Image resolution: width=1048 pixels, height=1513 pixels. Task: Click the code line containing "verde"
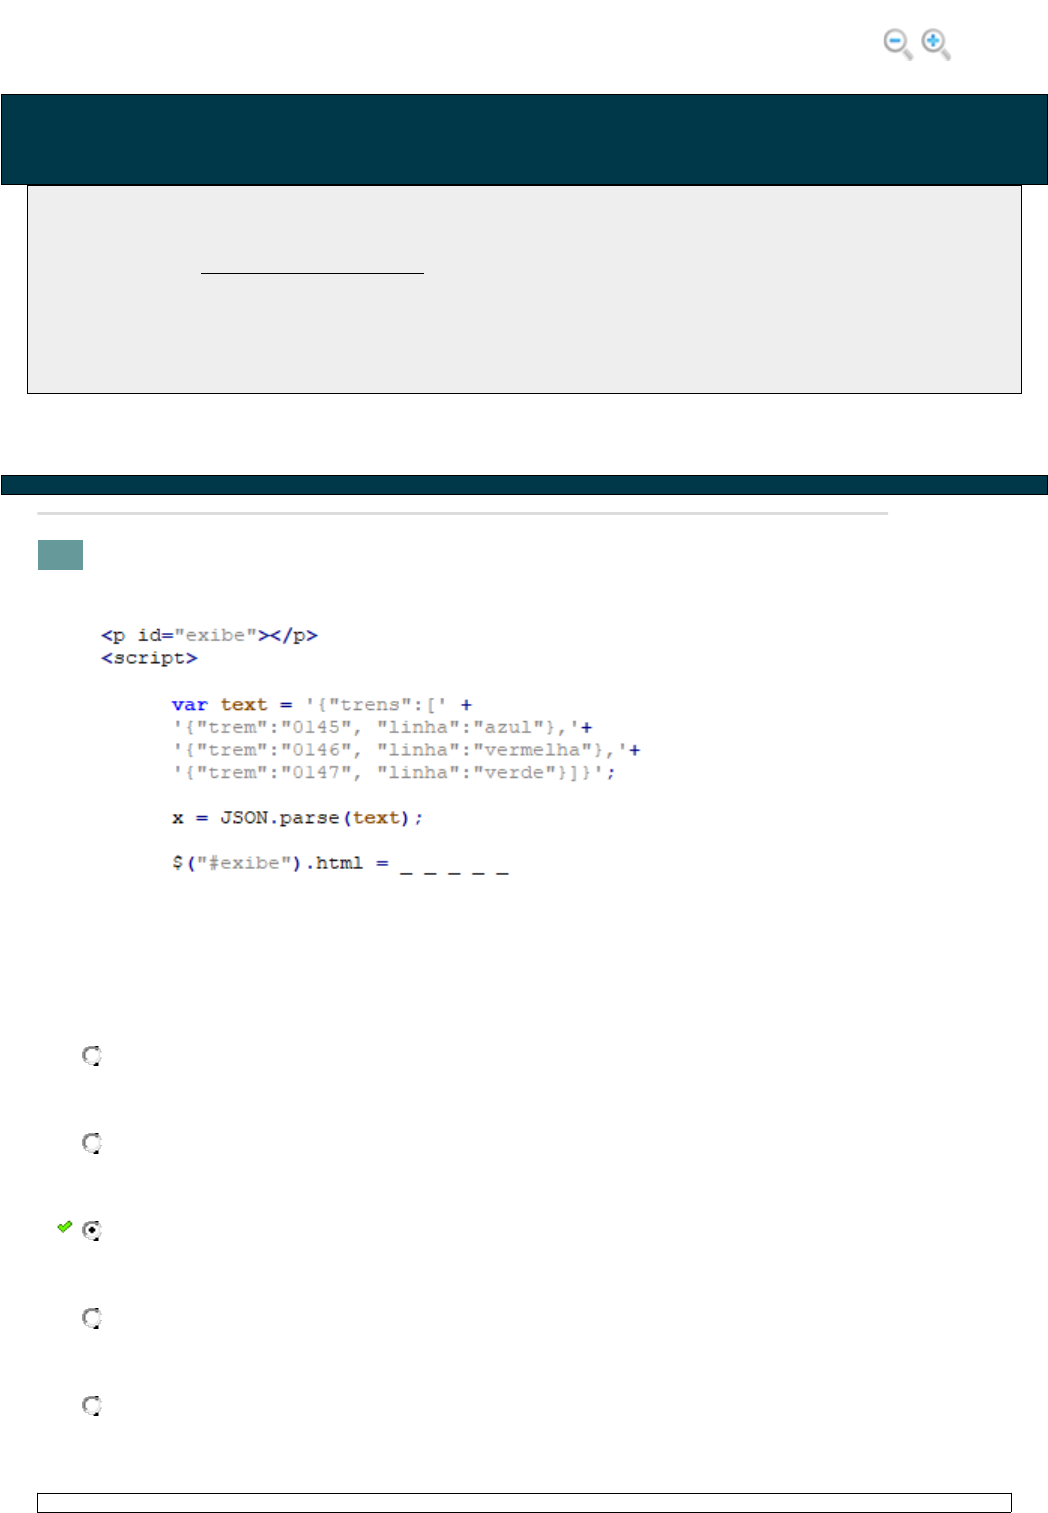coord(394,773)
